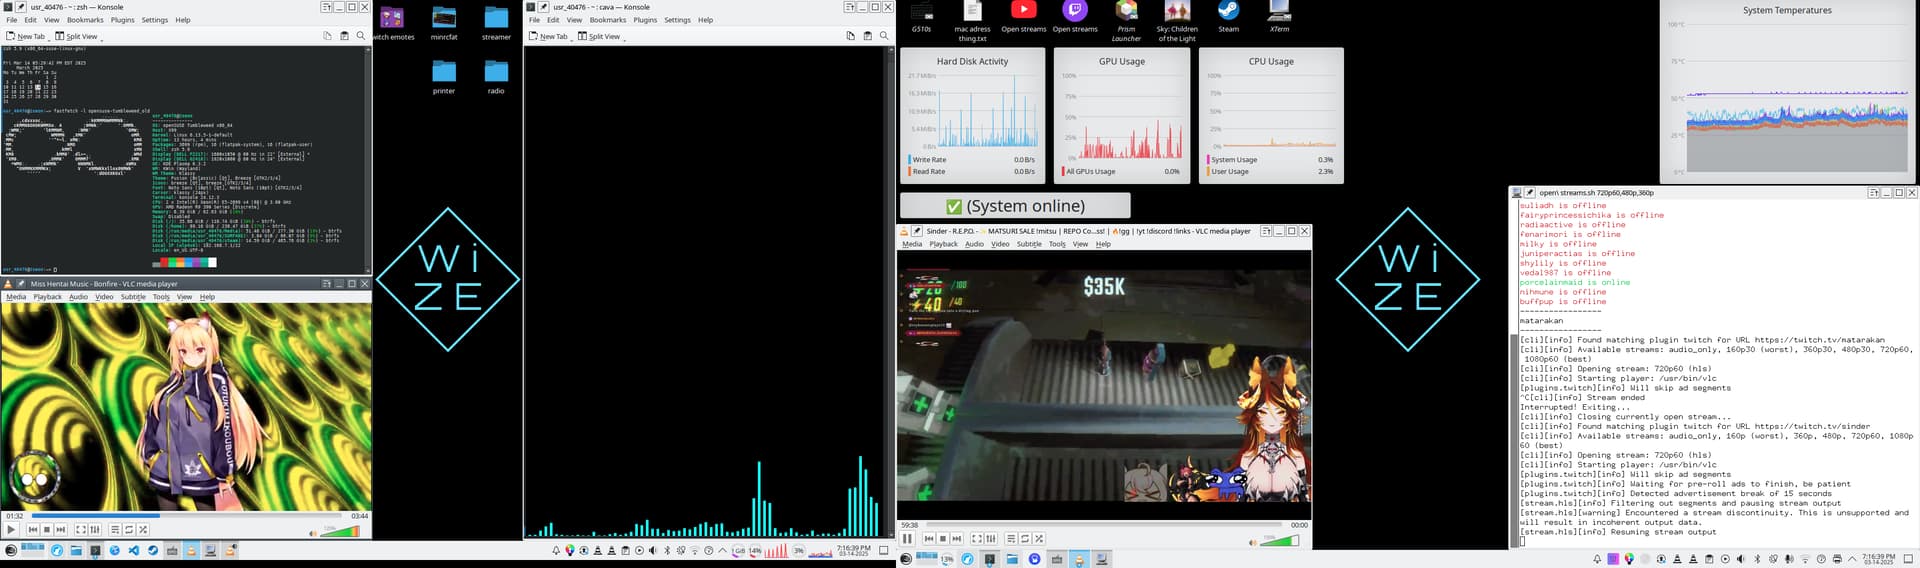Screen dimensions: 1920x568
Task: Open the minrcfat desktop shortcut
Action: (444, 23)
